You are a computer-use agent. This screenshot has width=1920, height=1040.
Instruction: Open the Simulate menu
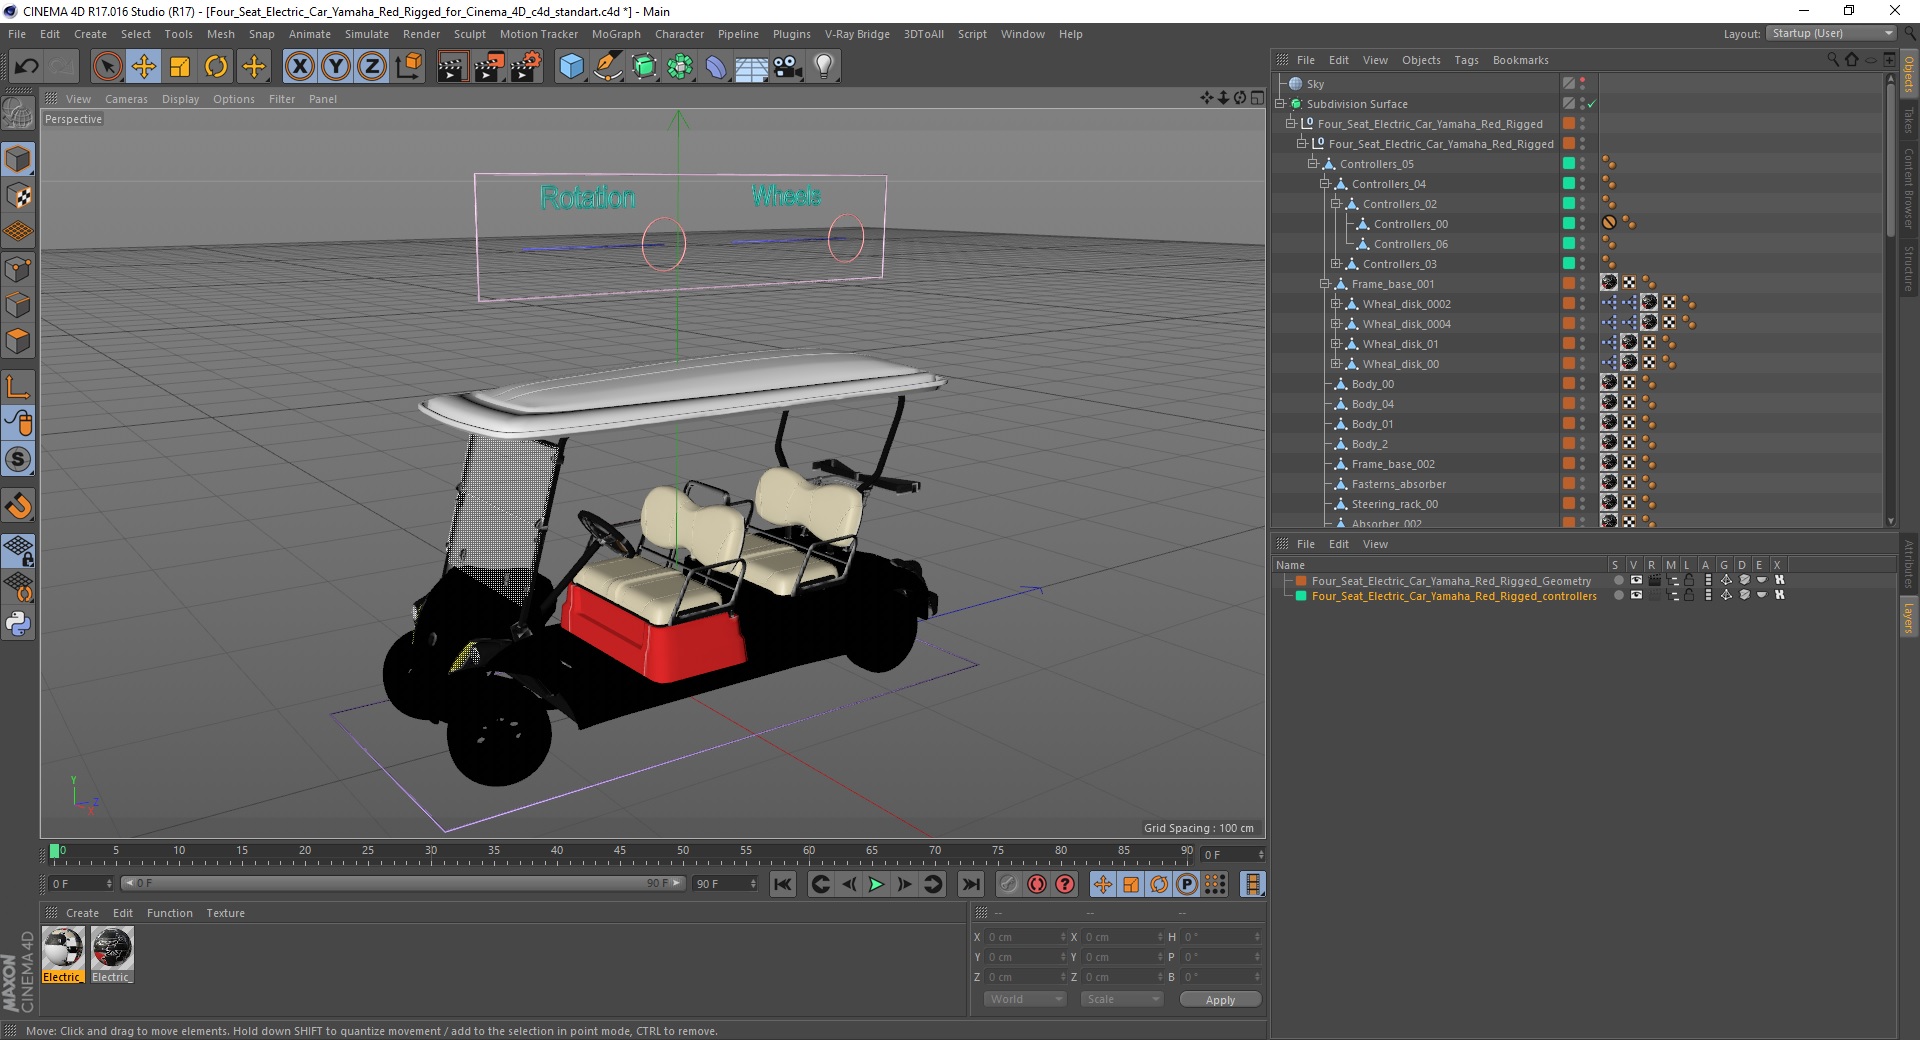click(x=367, y=34)
